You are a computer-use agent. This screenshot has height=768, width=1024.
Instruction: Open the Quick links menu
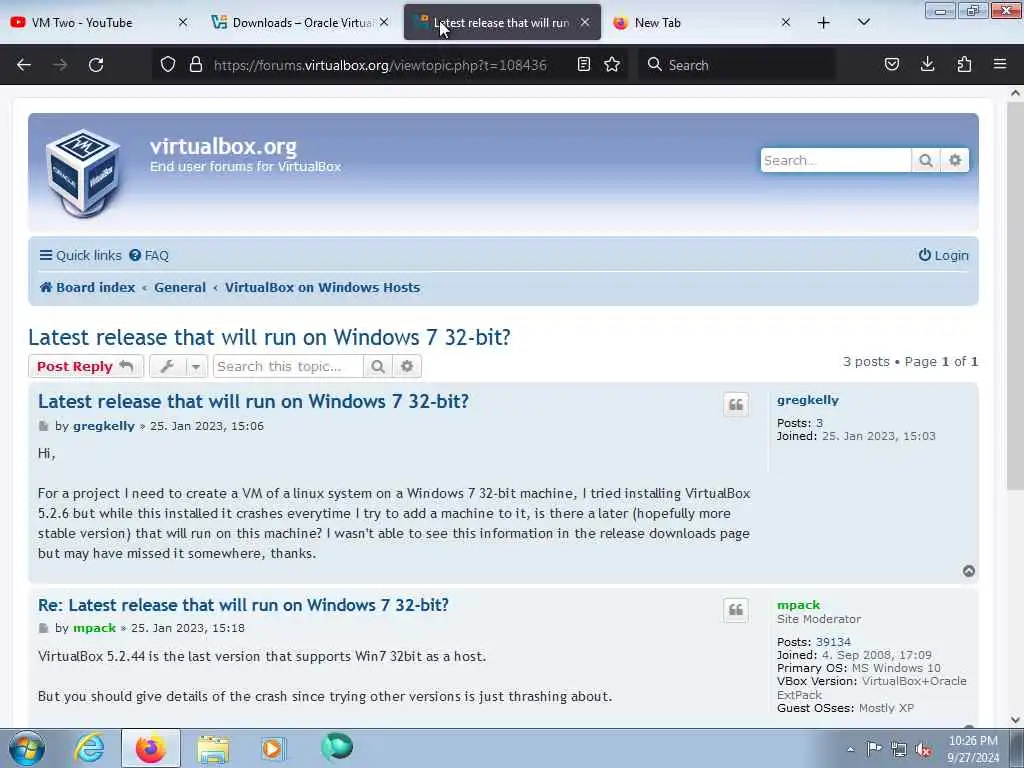point(80,255)
